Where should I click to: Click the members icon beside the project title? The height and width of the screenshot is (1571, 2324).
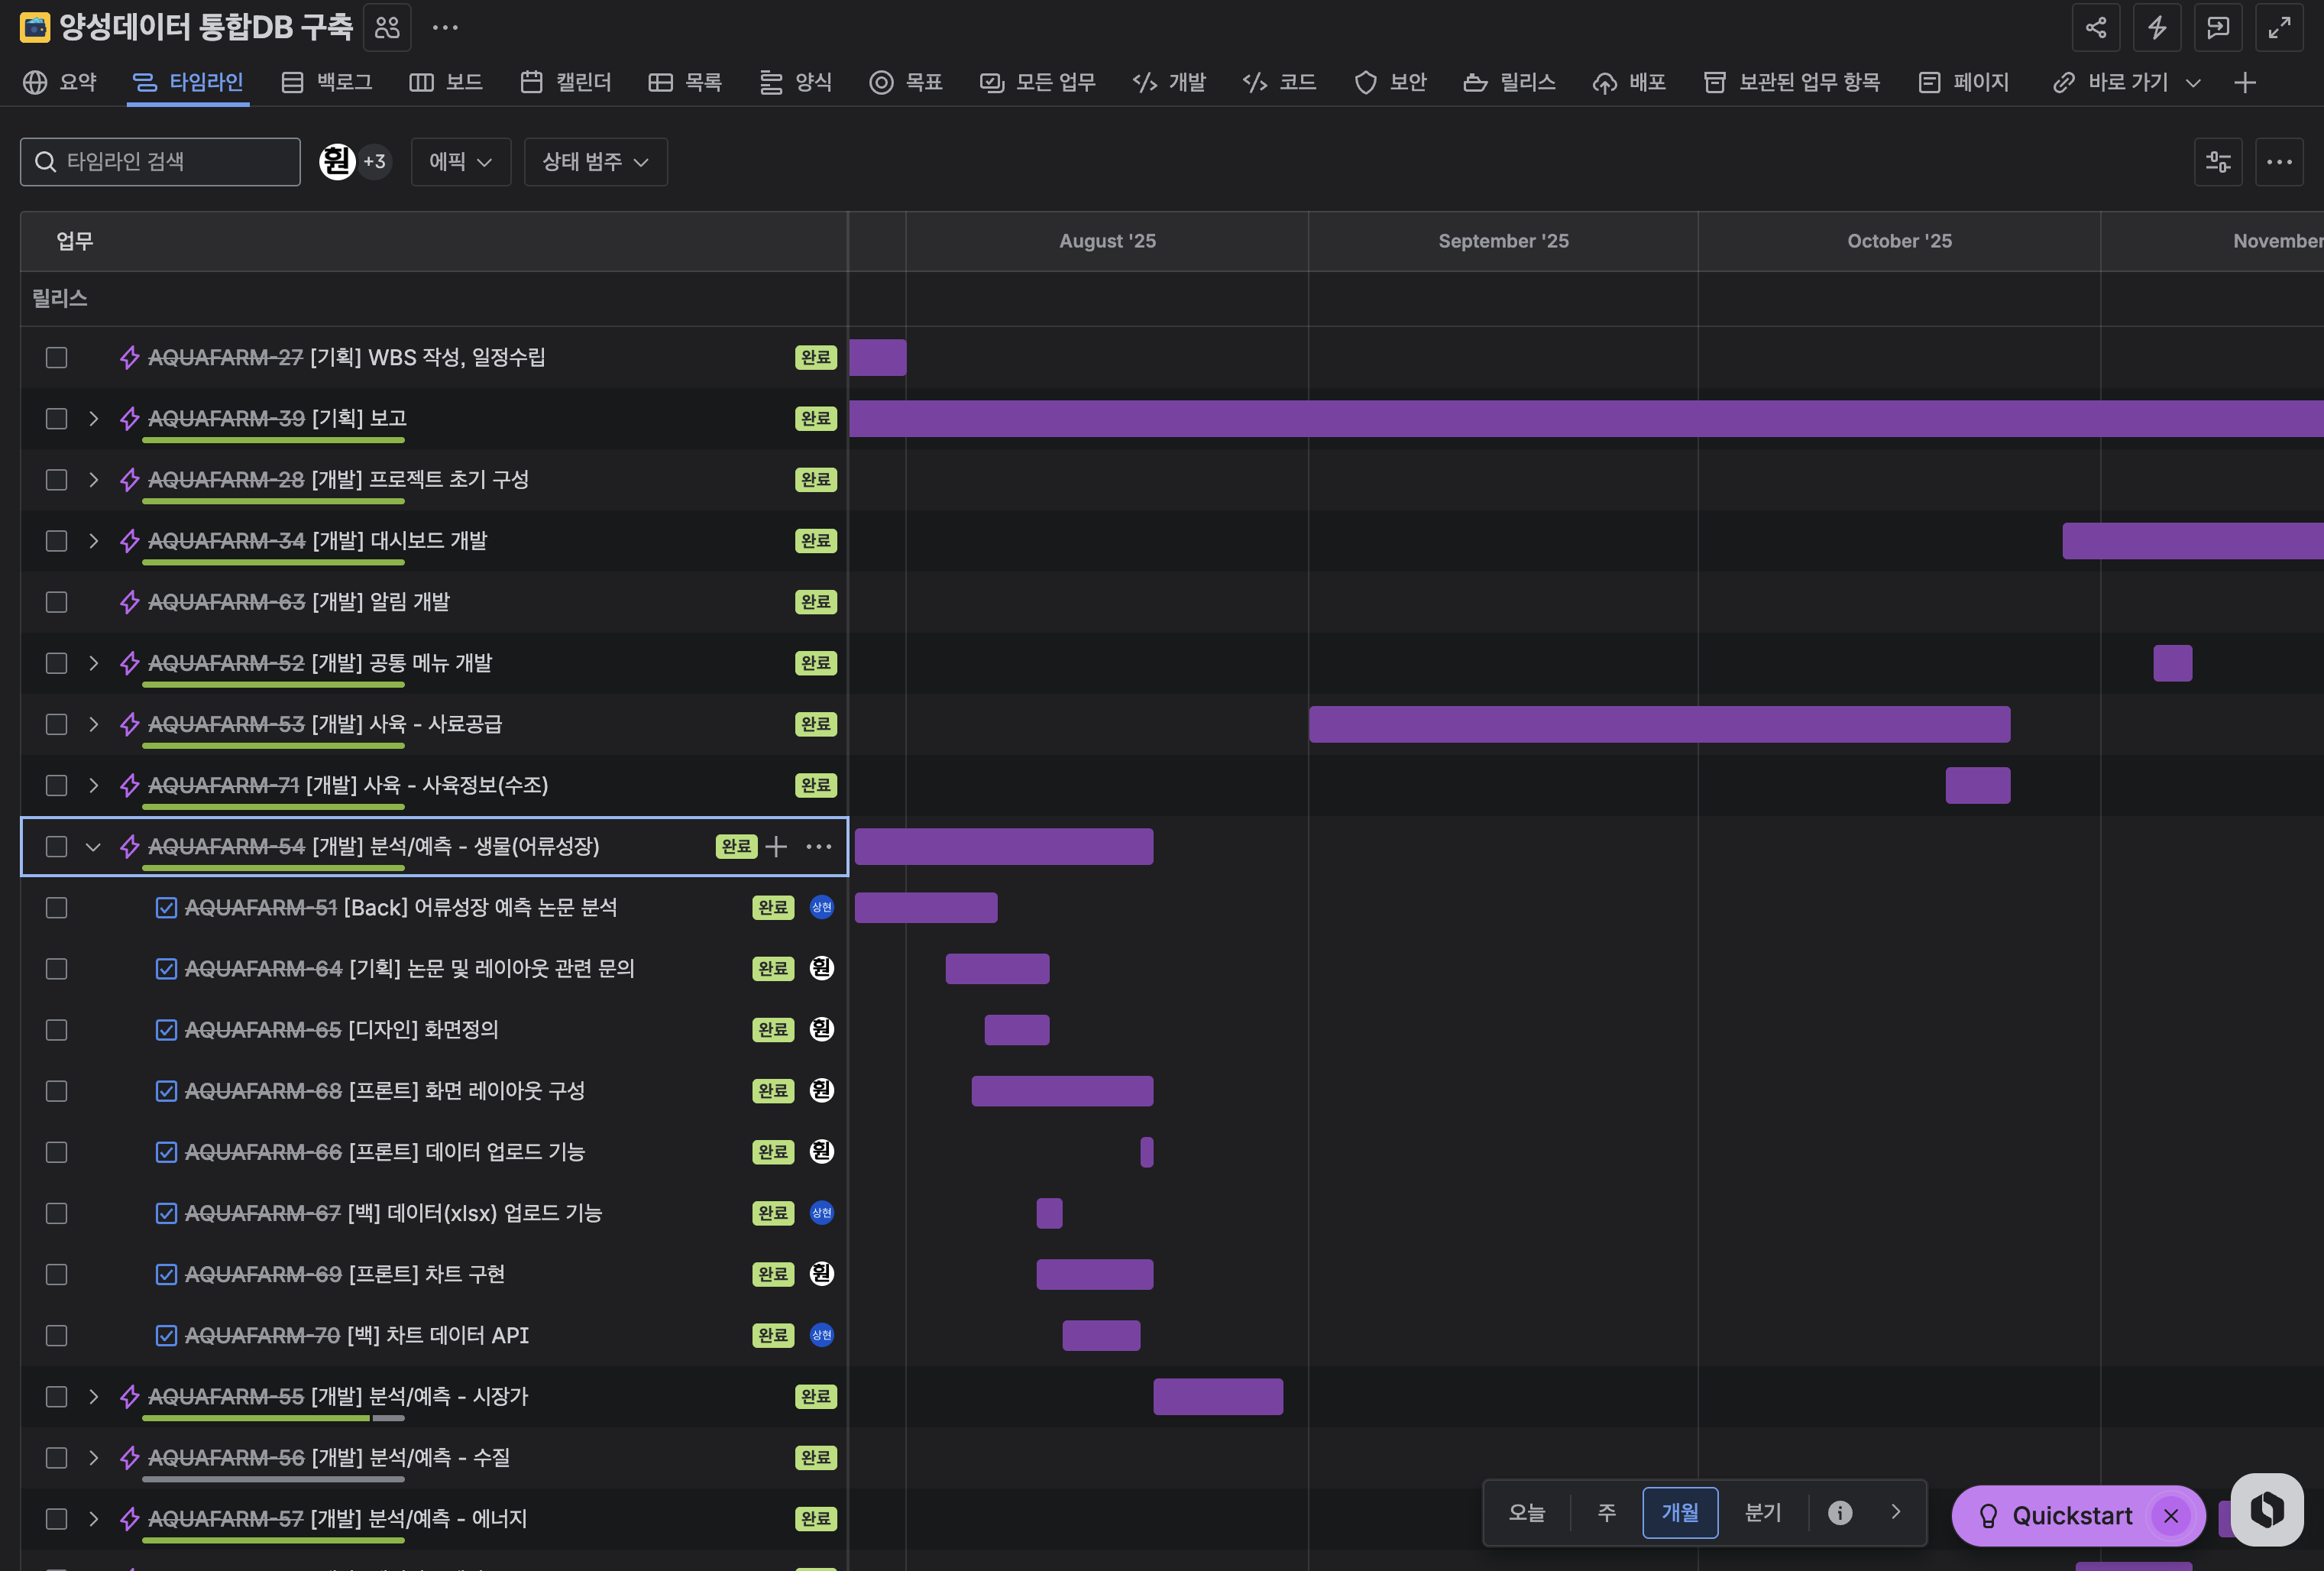386,28
